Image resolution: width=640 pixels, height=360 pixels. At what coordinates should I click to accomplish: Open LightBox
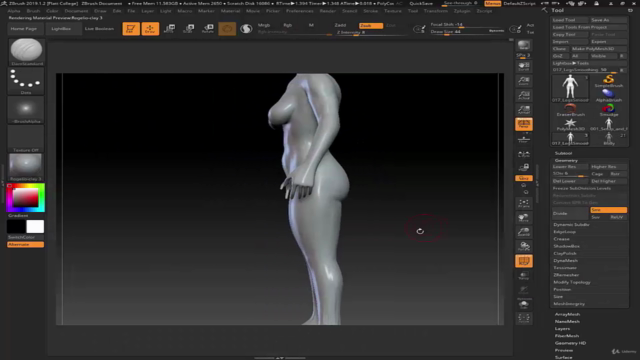pos(61,29)
